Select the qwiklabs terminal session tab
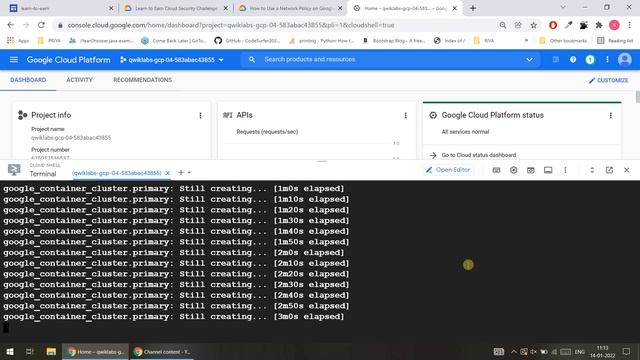 [117, 173]
